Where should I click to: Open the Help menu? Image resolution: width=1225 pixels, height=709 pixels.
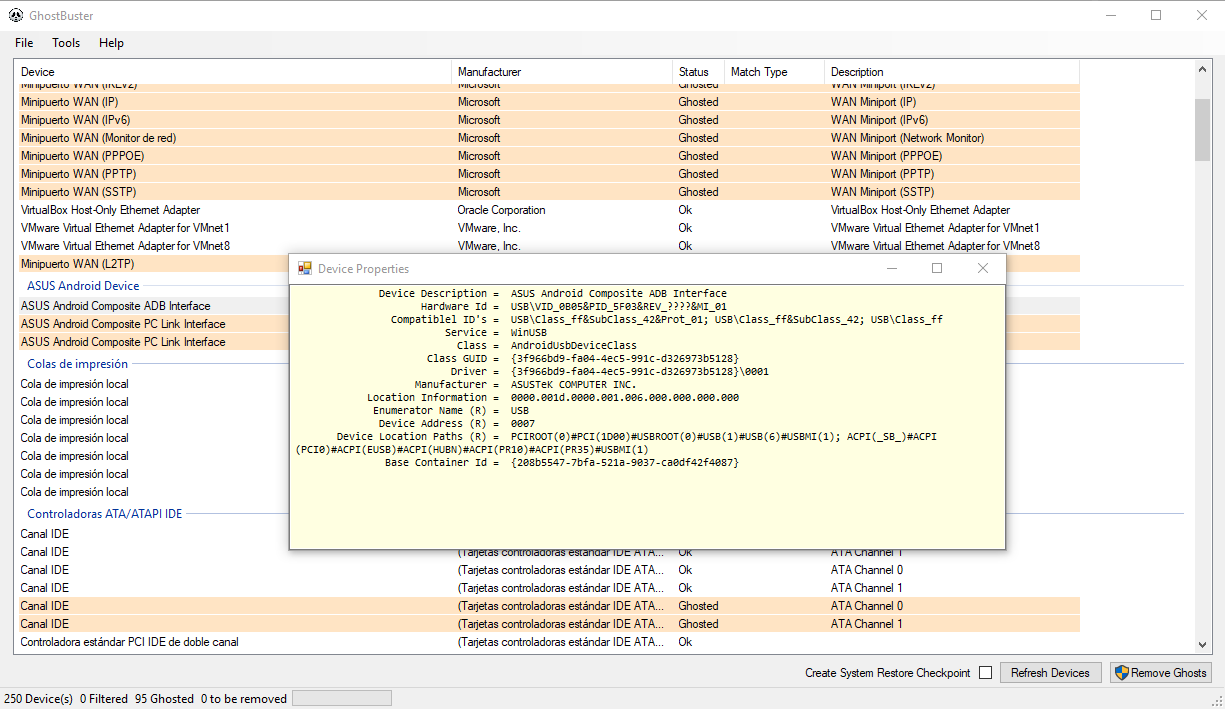point(111,43)
